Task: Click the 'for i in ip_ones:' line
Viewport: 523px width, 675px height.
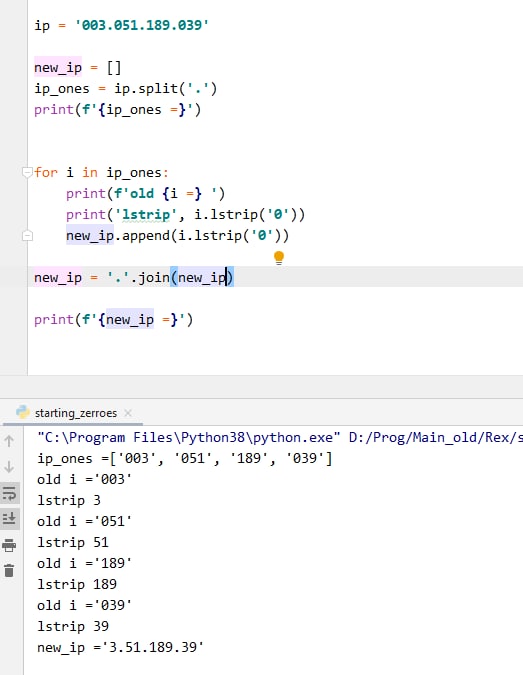Action: [101, 173]
